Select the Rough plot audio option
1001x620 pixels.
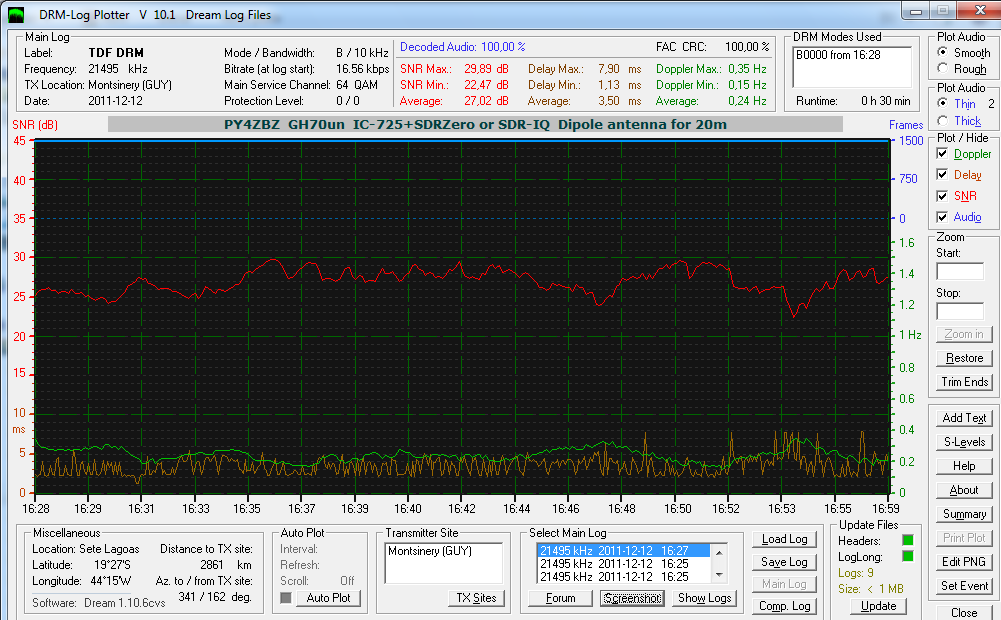941,69
